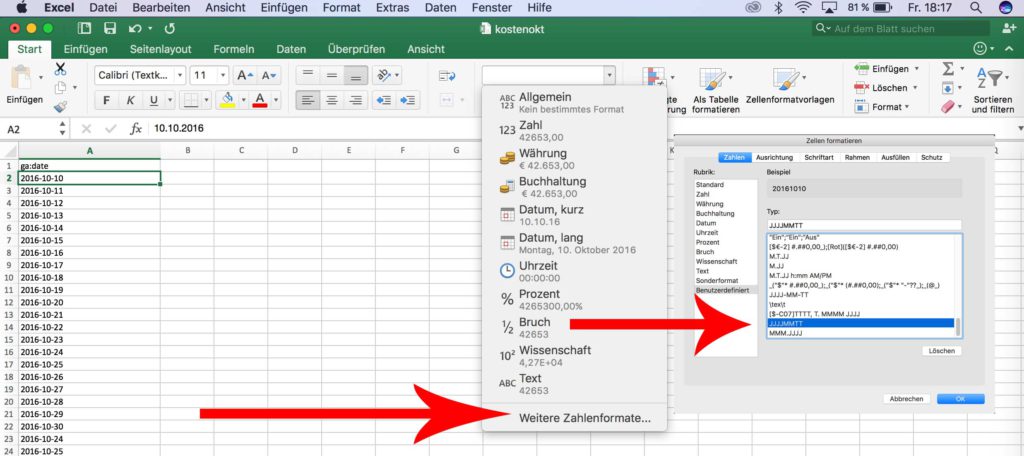Image resolution: width=1024 pixels, height=456 pixels.
Task: Expand the font color dropdown arrow
Action: pyautogui.click(x=276, y=101)
